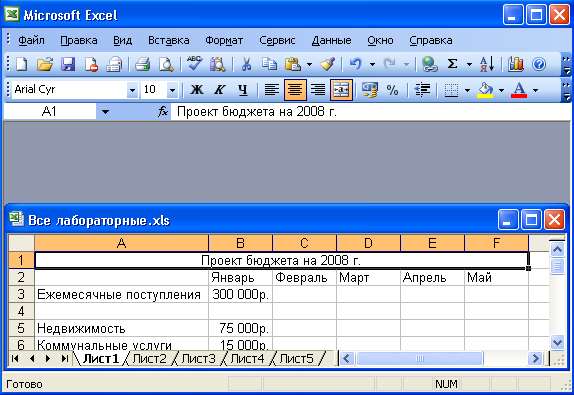Click the Permission document icon

[x=91, y=64]
